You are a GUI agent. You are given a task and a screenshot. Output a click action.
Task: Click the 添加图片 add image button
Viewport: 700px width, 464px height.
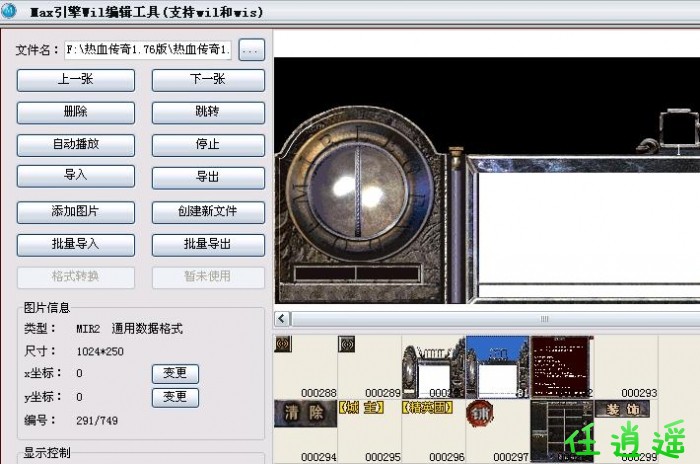(x=76, y=212)
